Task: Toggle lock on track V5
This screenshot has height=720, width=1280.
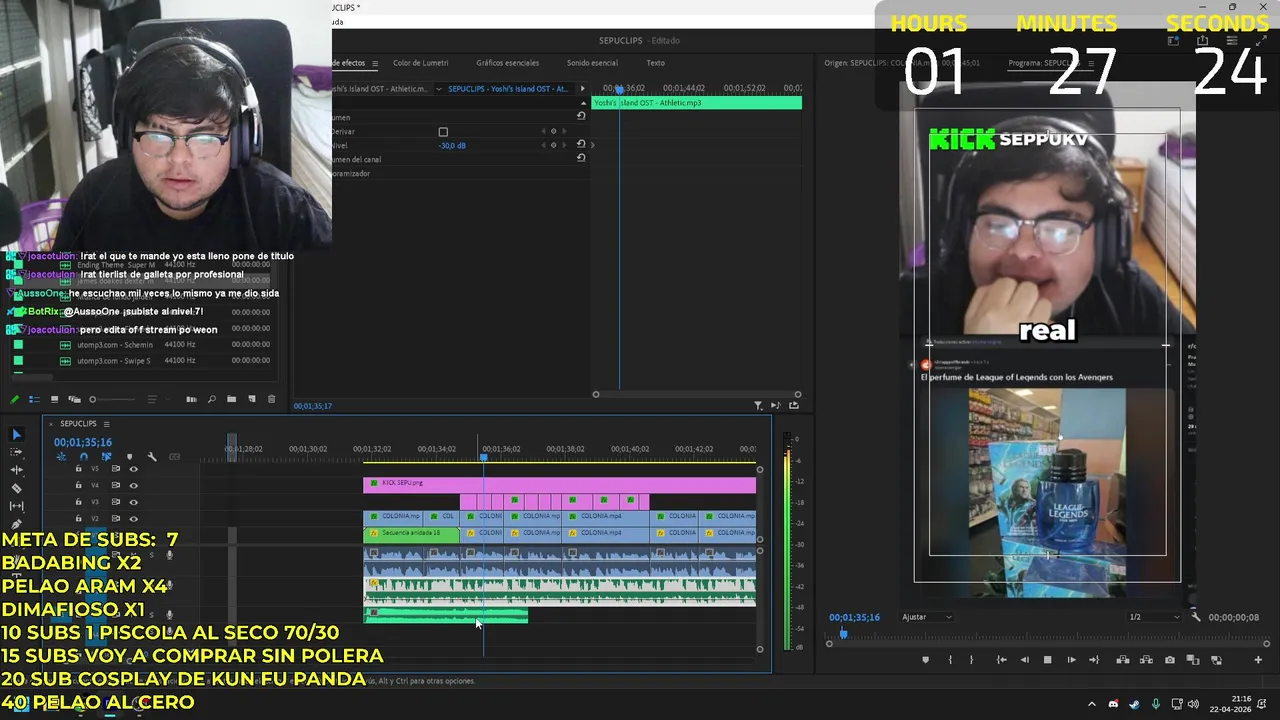Action: [78, 469]
